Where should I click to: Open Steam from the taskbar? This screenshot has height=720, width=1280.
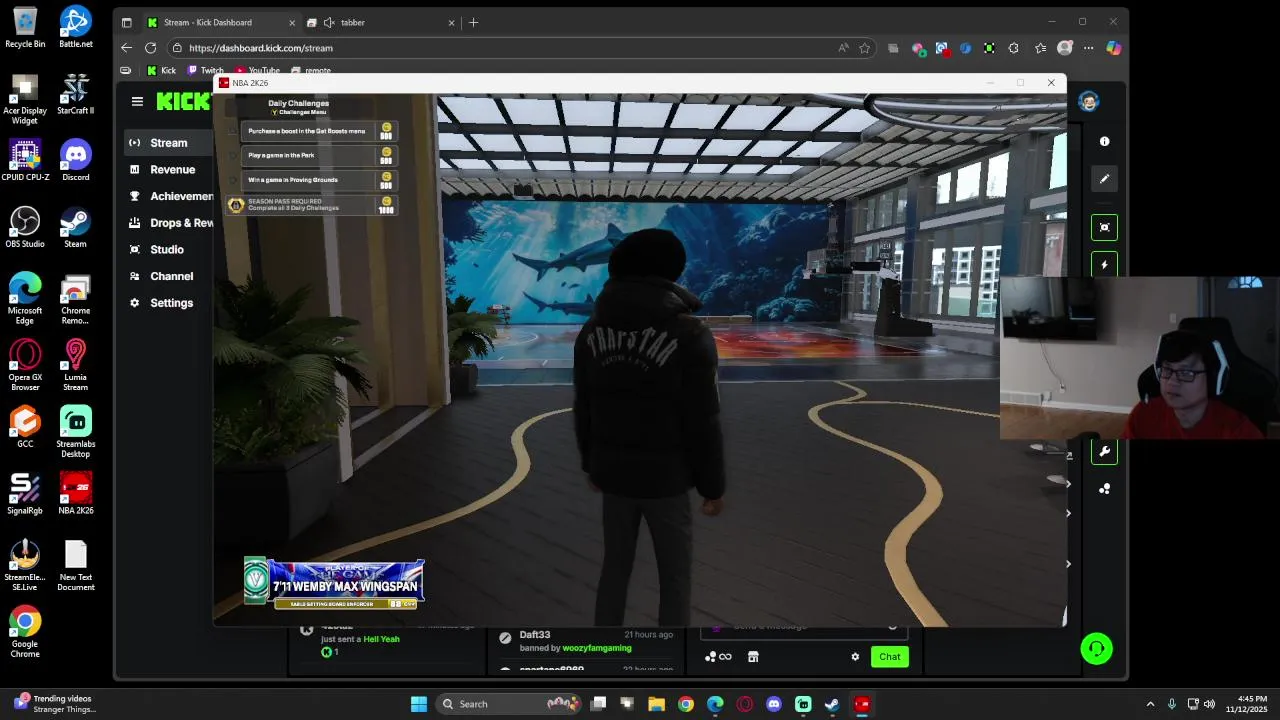point(832,704)
